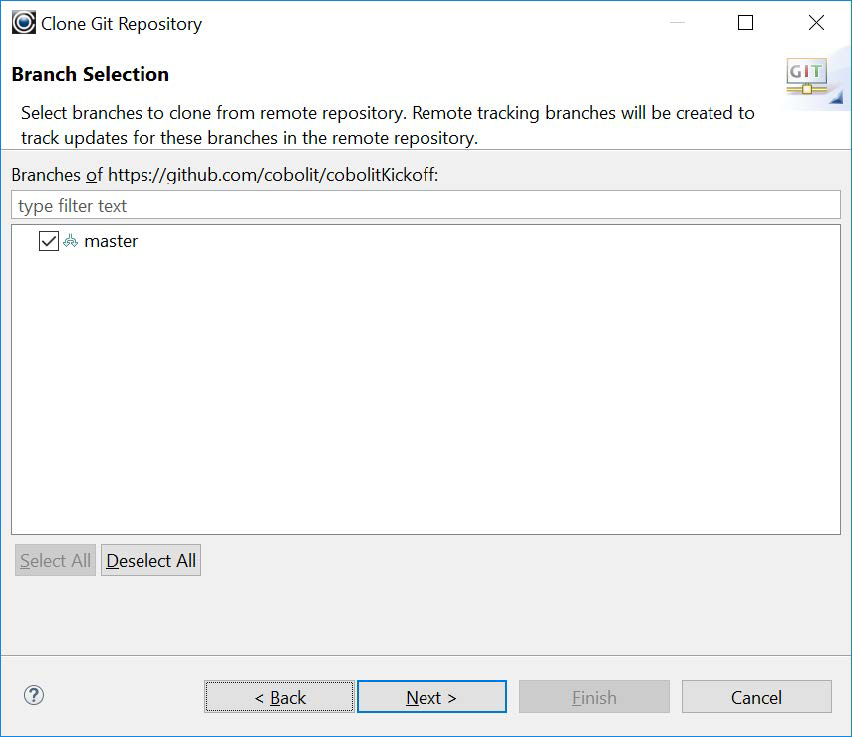Click the Clone Git Repository title text
The height and width of the screenshot is (737, 852).
point(121,24)
